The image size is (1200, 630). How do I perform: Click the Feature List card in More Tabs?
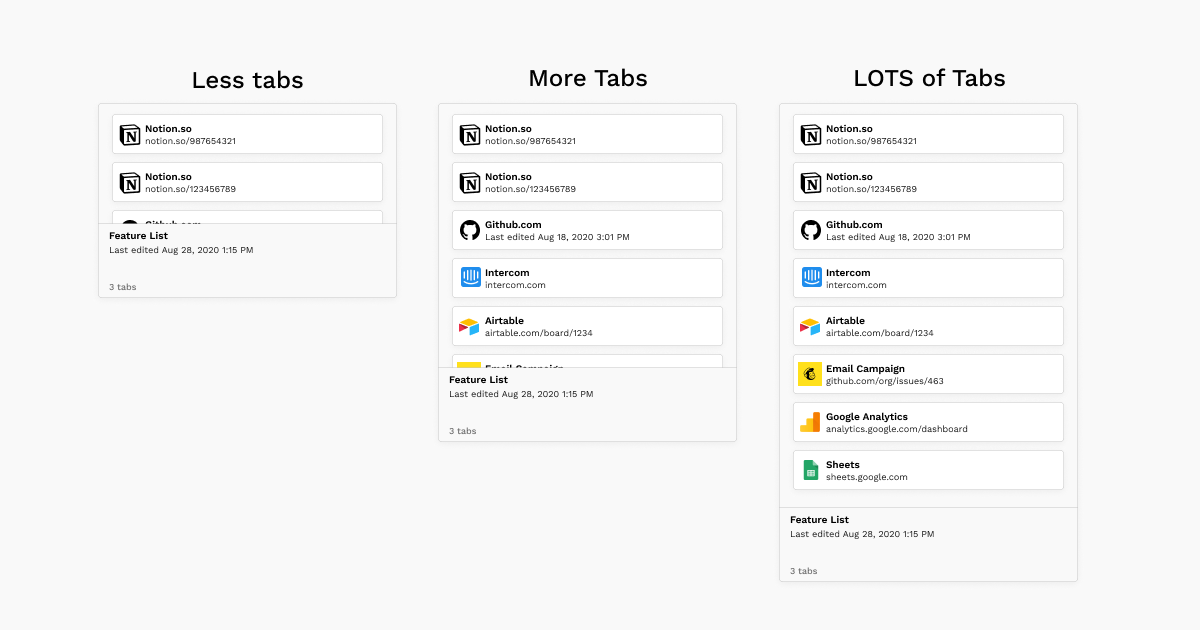pyautogui.click(x=587, y=402)
